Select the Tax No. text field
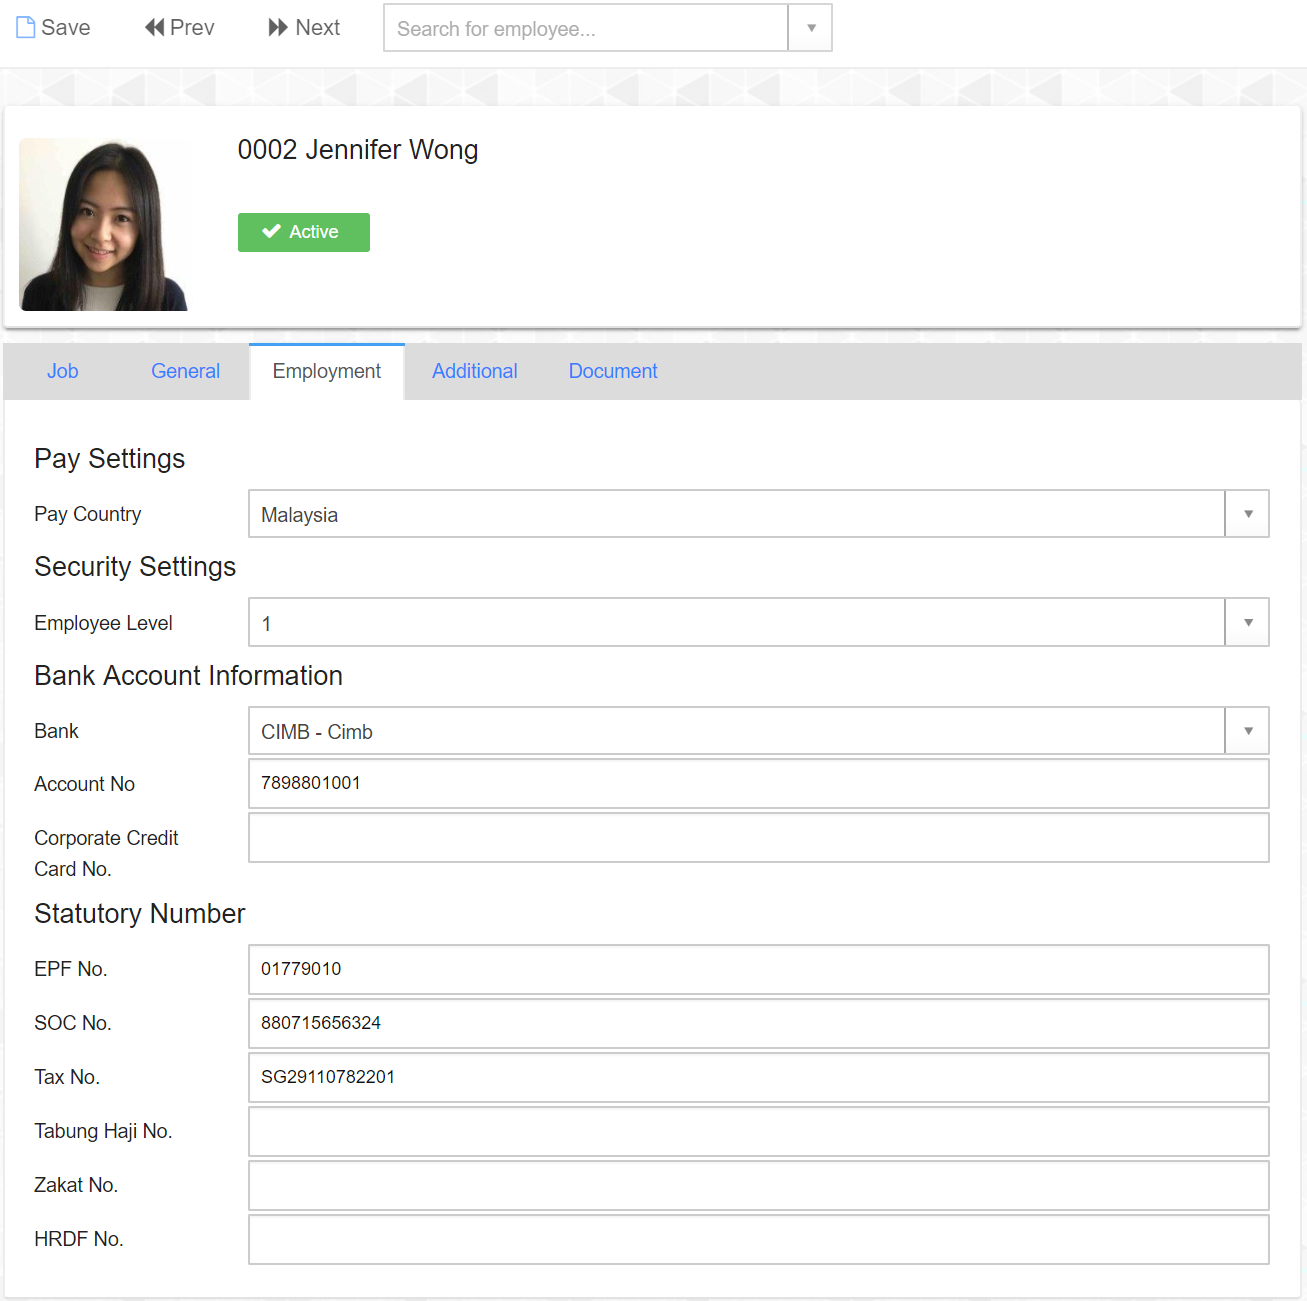Image resolution: width=1307 pixels, height=1301 pixels. [758, 1078]
